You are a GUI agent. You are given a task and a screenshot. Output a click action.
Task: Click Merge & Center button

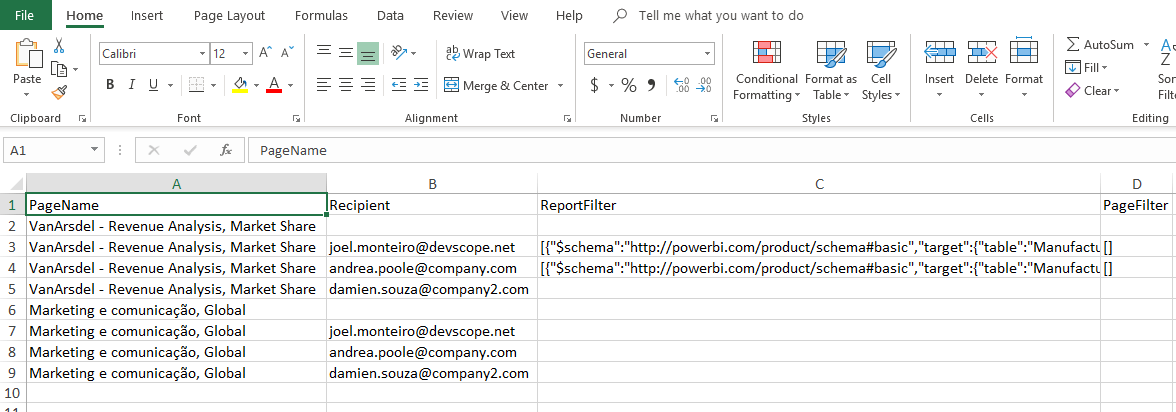(x=496, y=86)
